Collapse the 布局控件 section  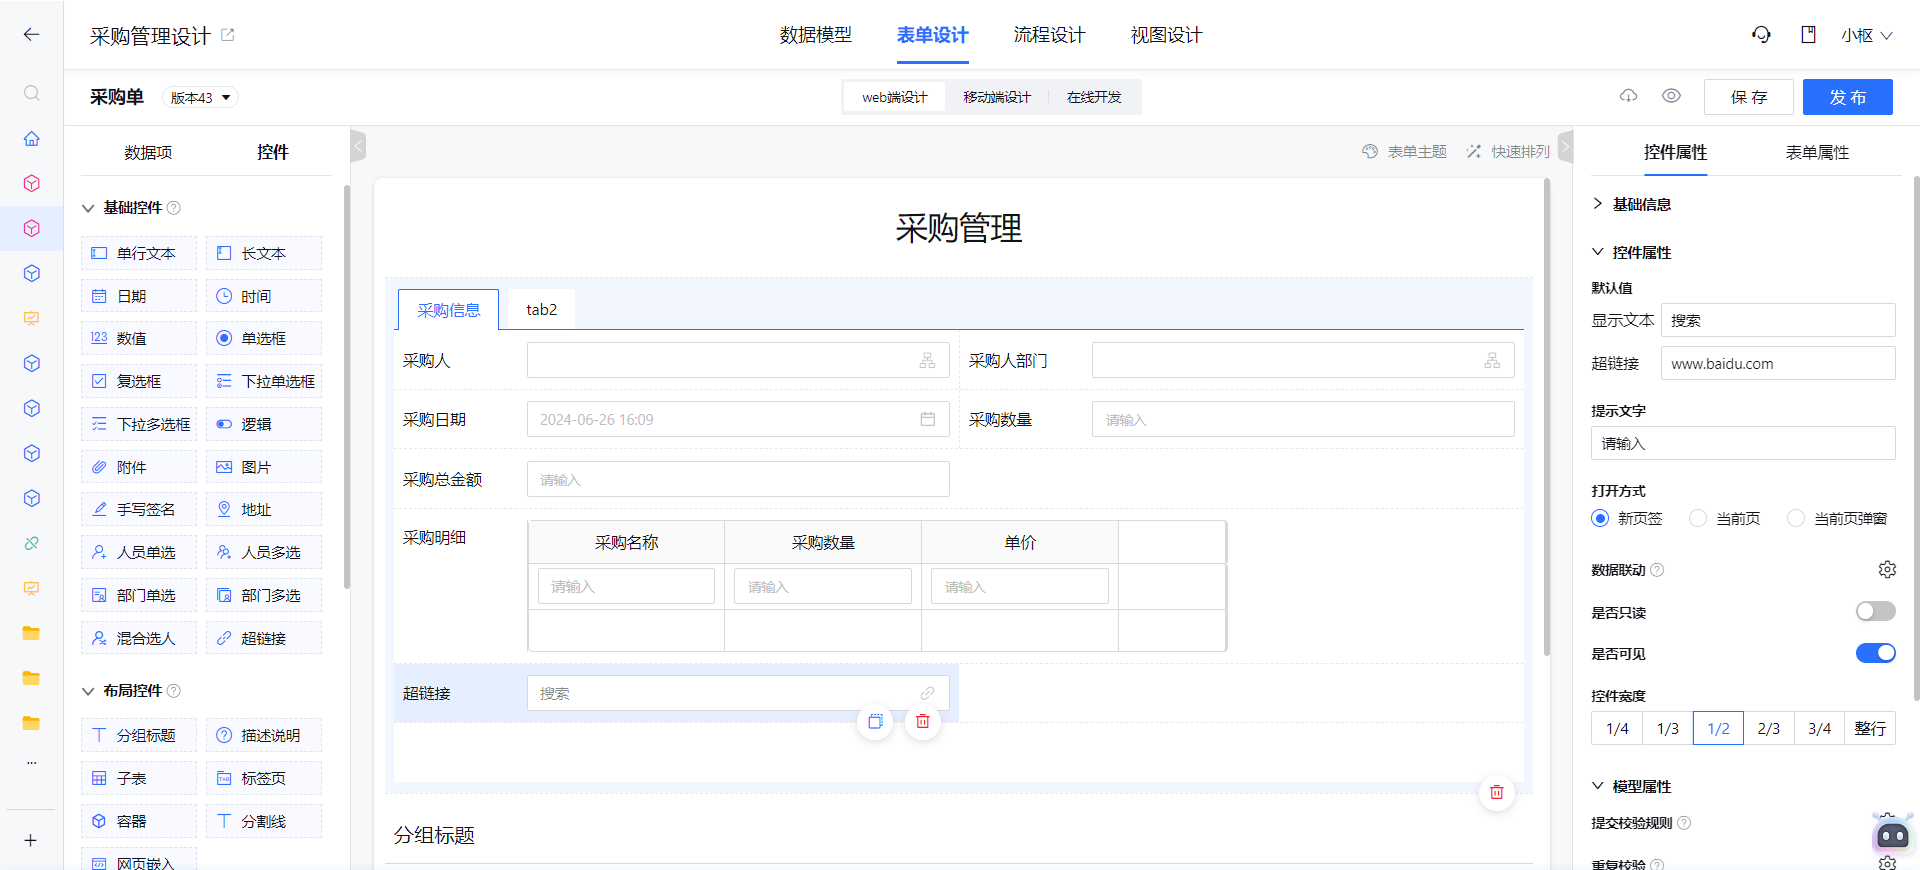tap(88, 691)
